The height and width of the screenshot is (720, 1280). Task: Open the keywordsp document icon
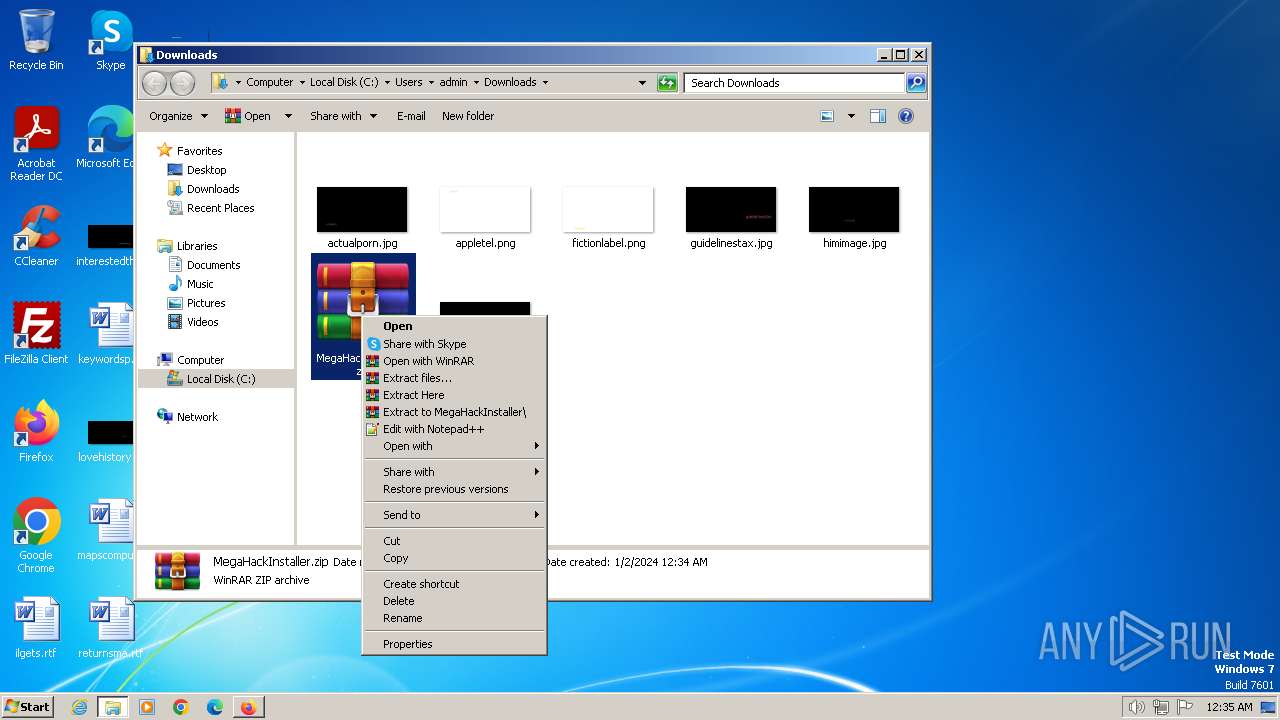[x=106, y=334]
